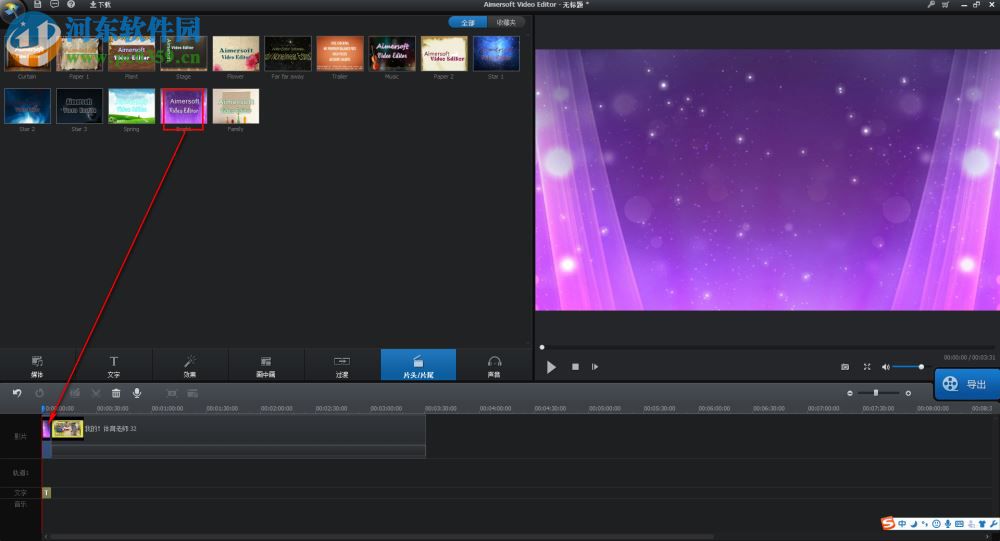Select the Star 3 intro template

click(x=79, y=106)
